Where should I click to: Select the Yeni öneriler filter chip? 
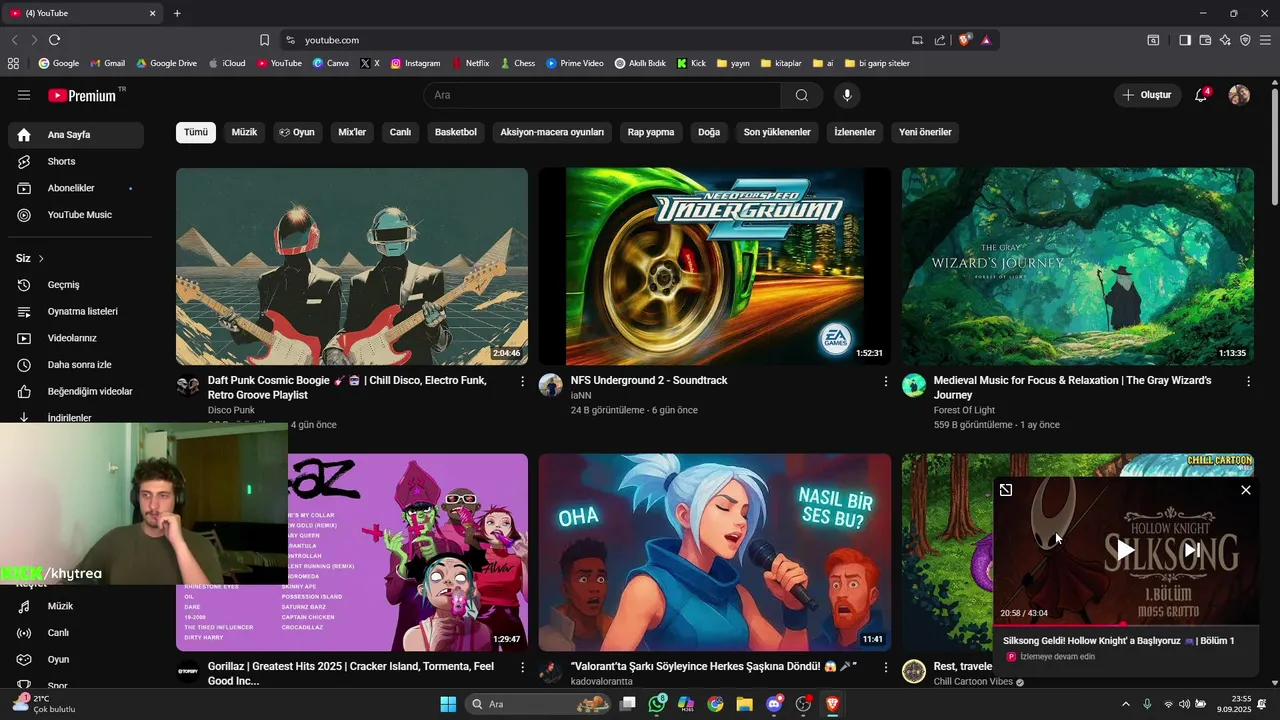pyautogui.click(x=925, y=132)
